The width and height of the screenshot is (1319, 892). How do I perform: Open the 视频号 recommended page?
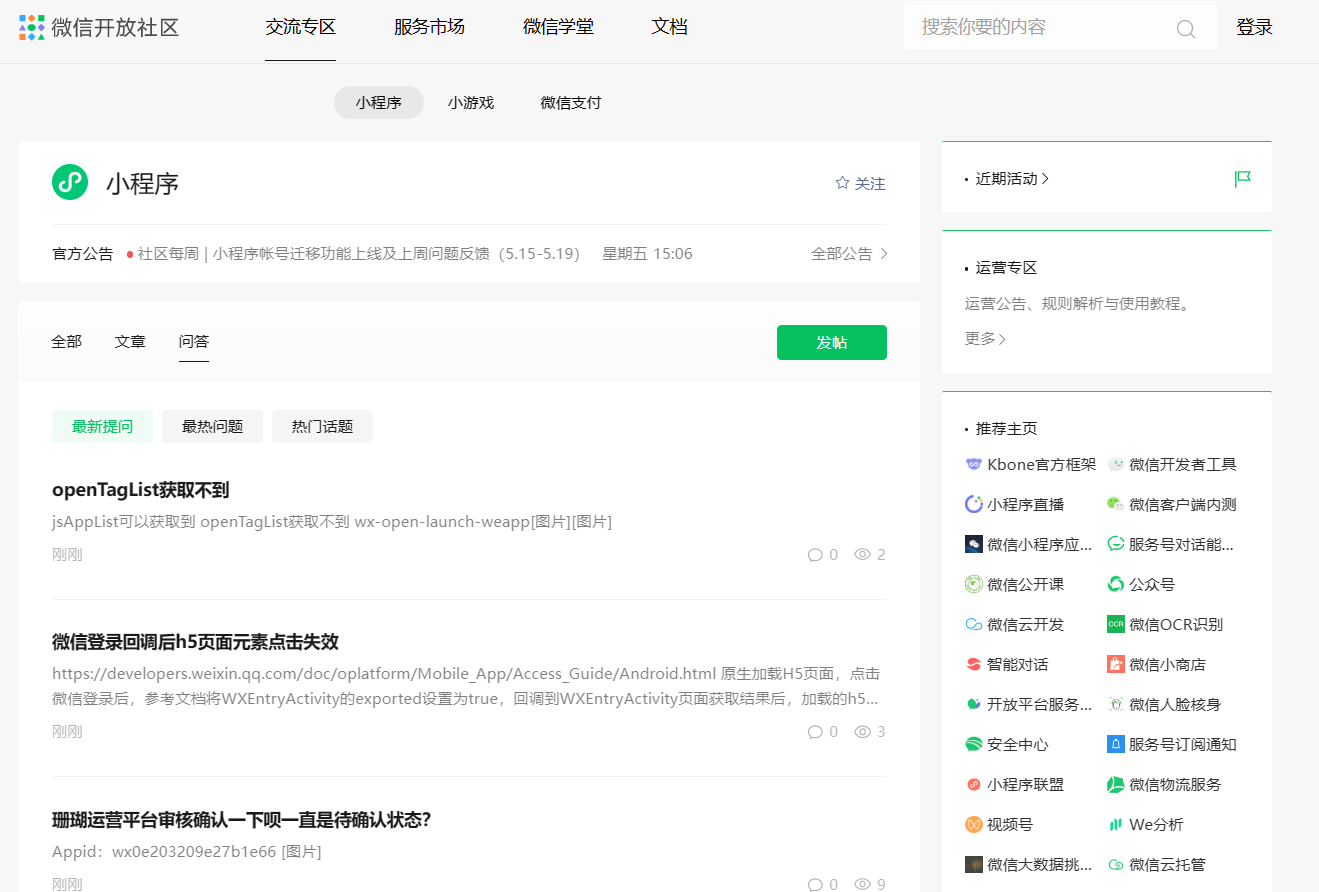(x=999, y=824)
